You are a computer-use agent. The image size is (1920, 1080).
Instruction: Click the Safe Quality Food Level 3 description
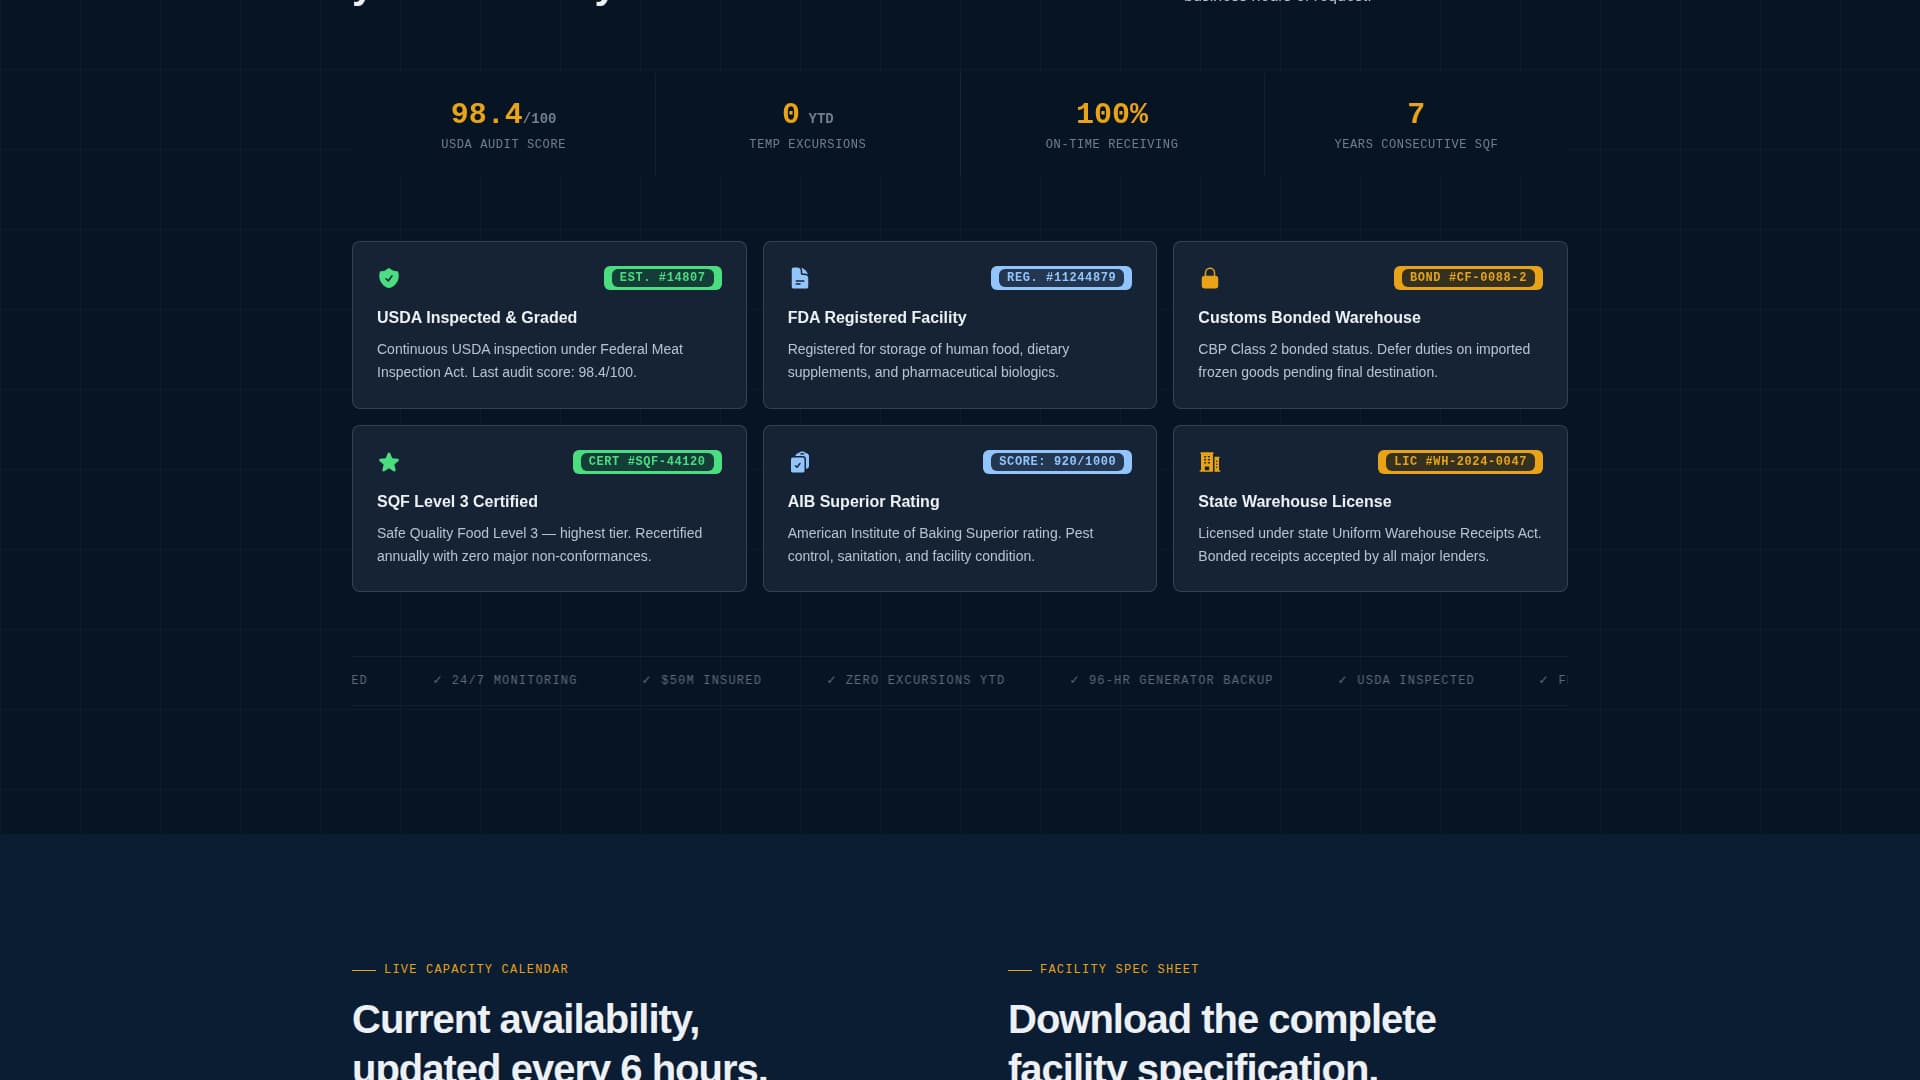(540, 544)
